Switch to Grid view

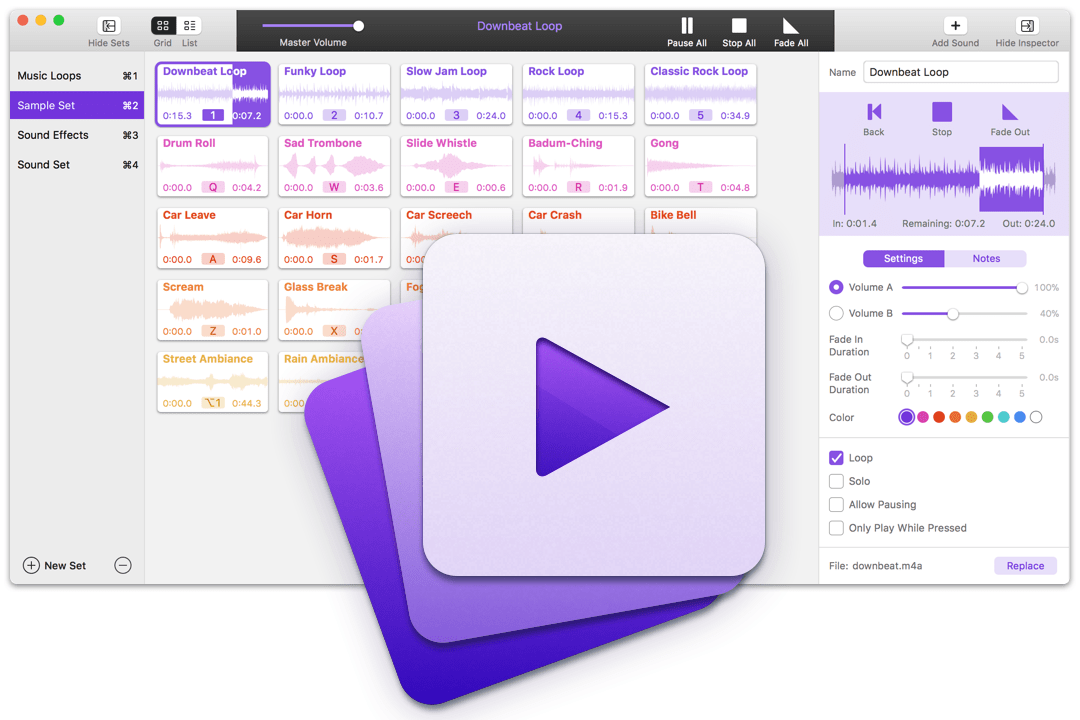tap(163, 25)
